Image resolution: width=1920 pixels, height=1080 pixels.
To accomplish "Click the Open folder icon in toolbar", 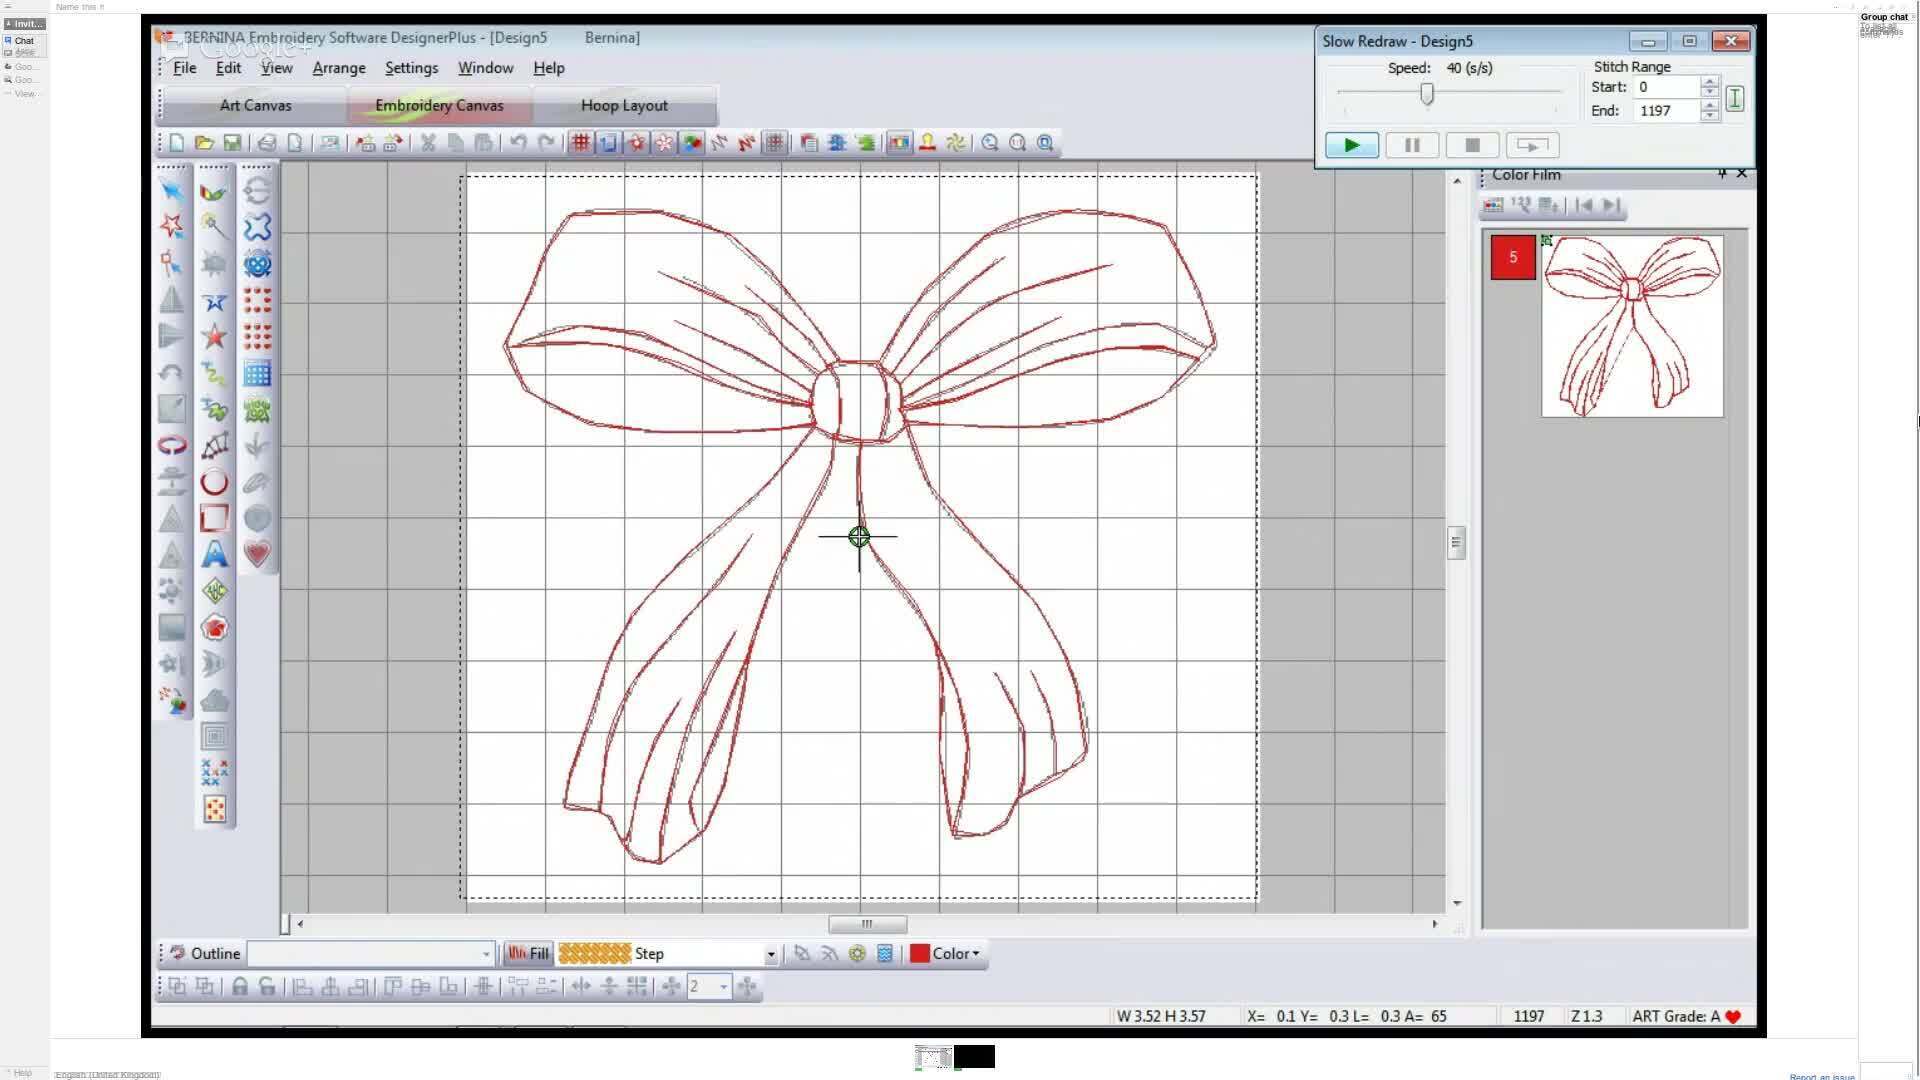I will coord(204,143).
